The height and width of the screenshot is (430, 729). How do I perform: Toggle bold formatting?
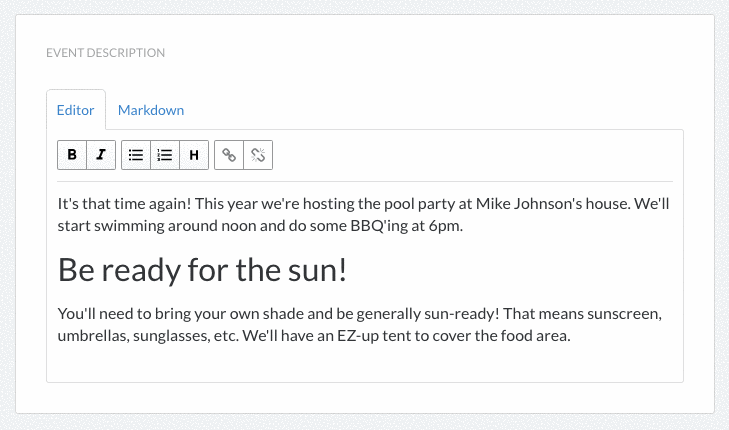(x=72, y=155)
